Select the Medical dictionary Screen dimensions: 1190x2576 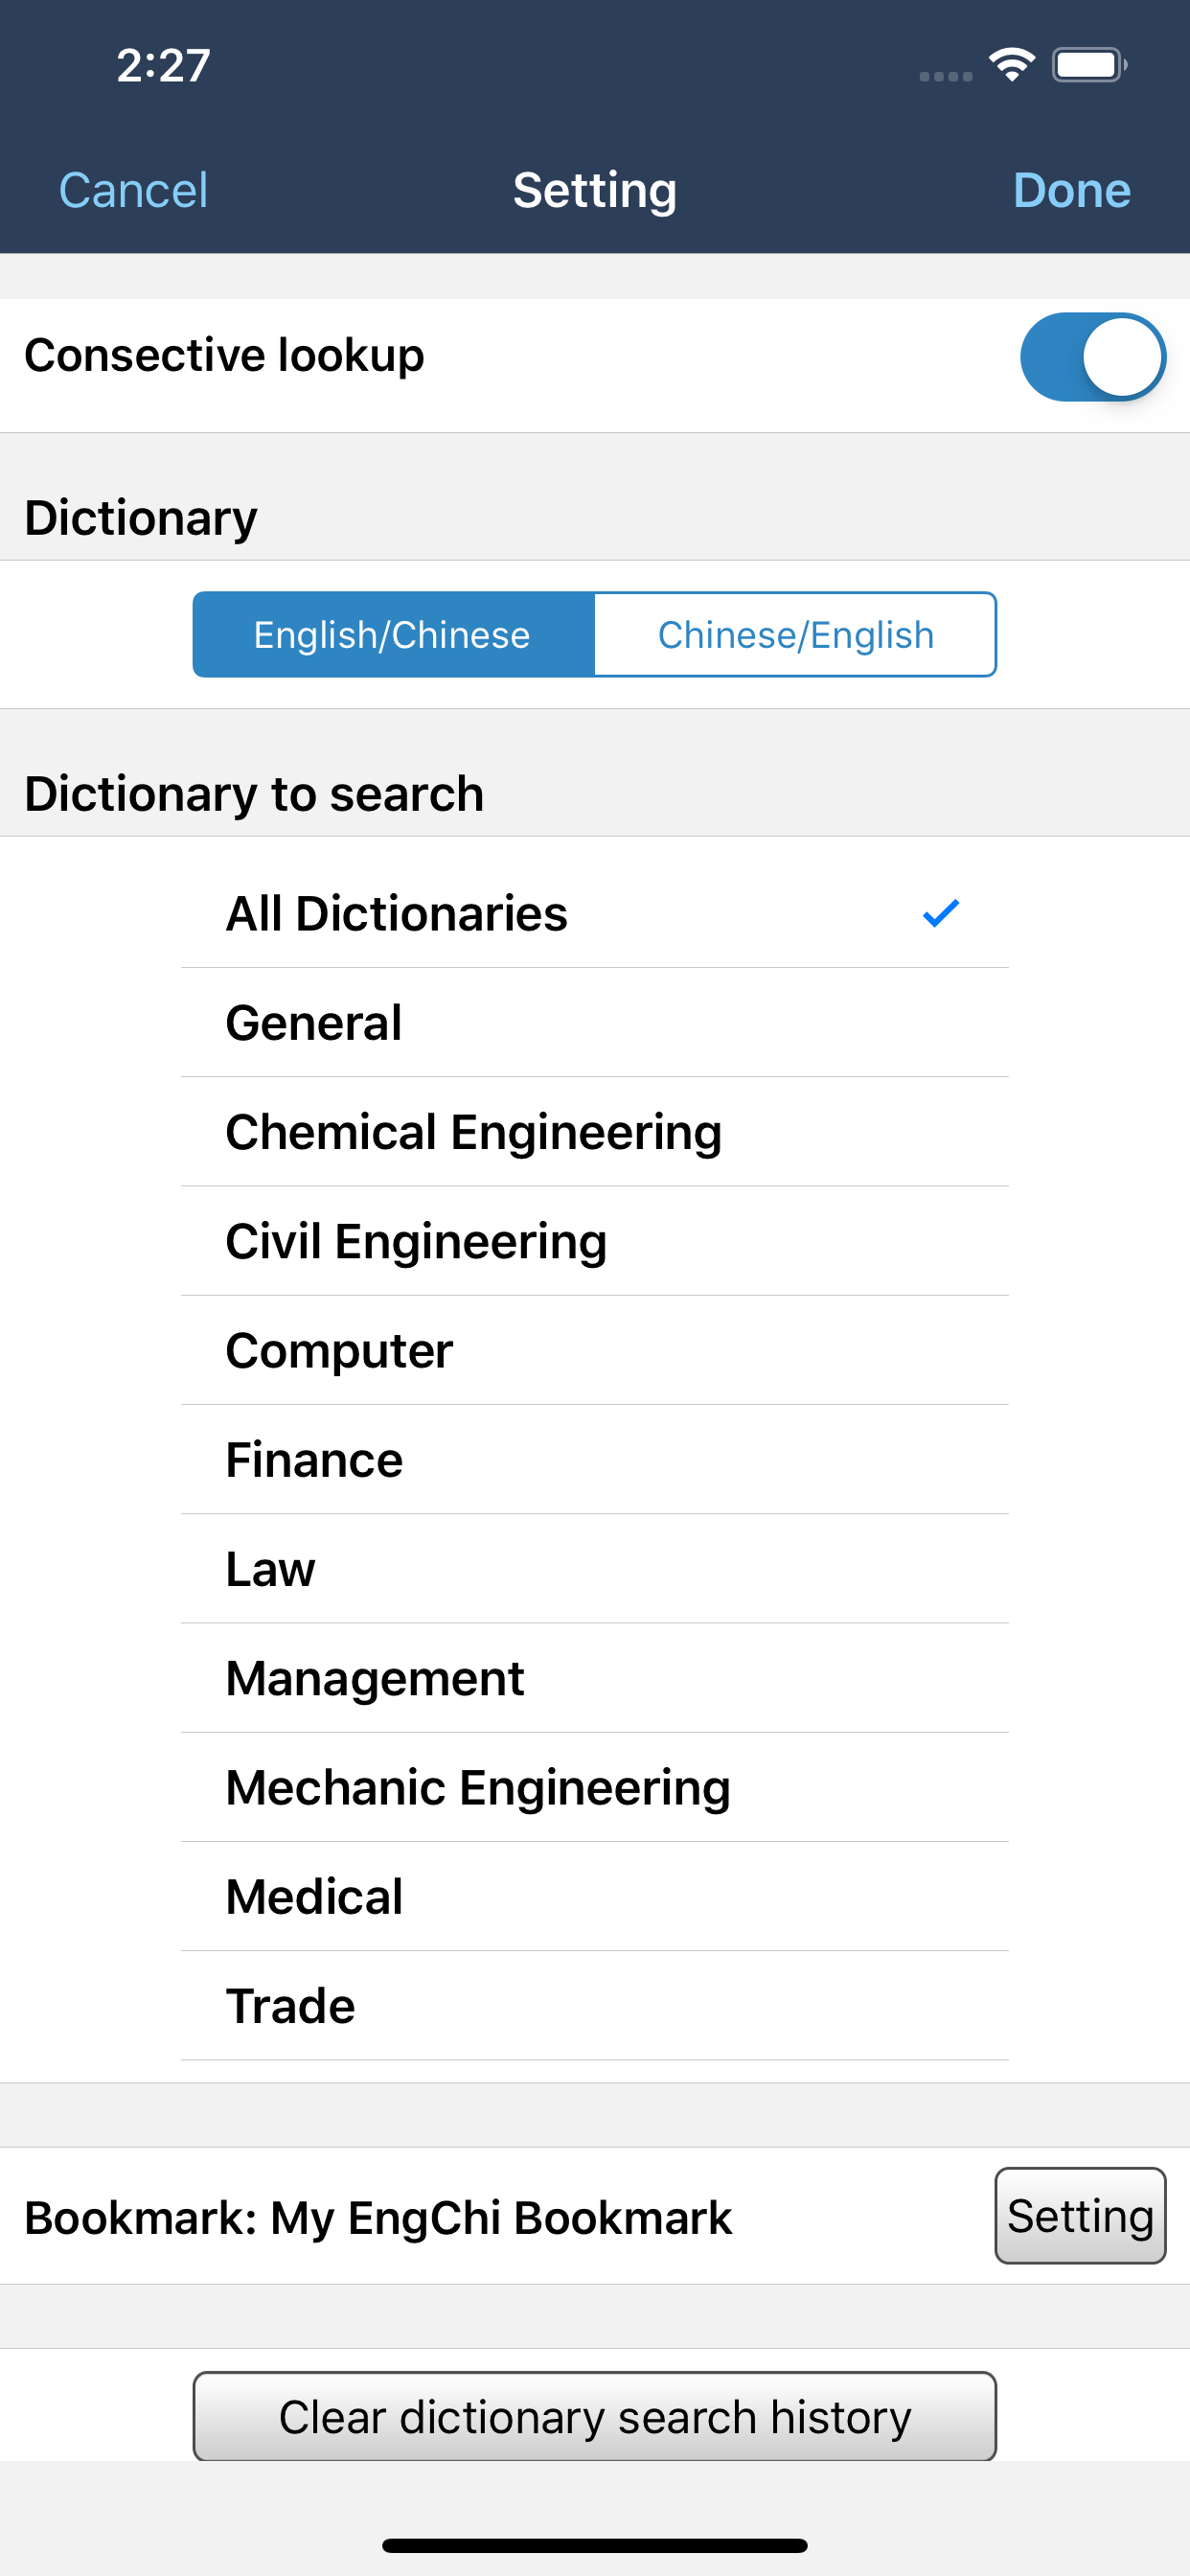595,1896
